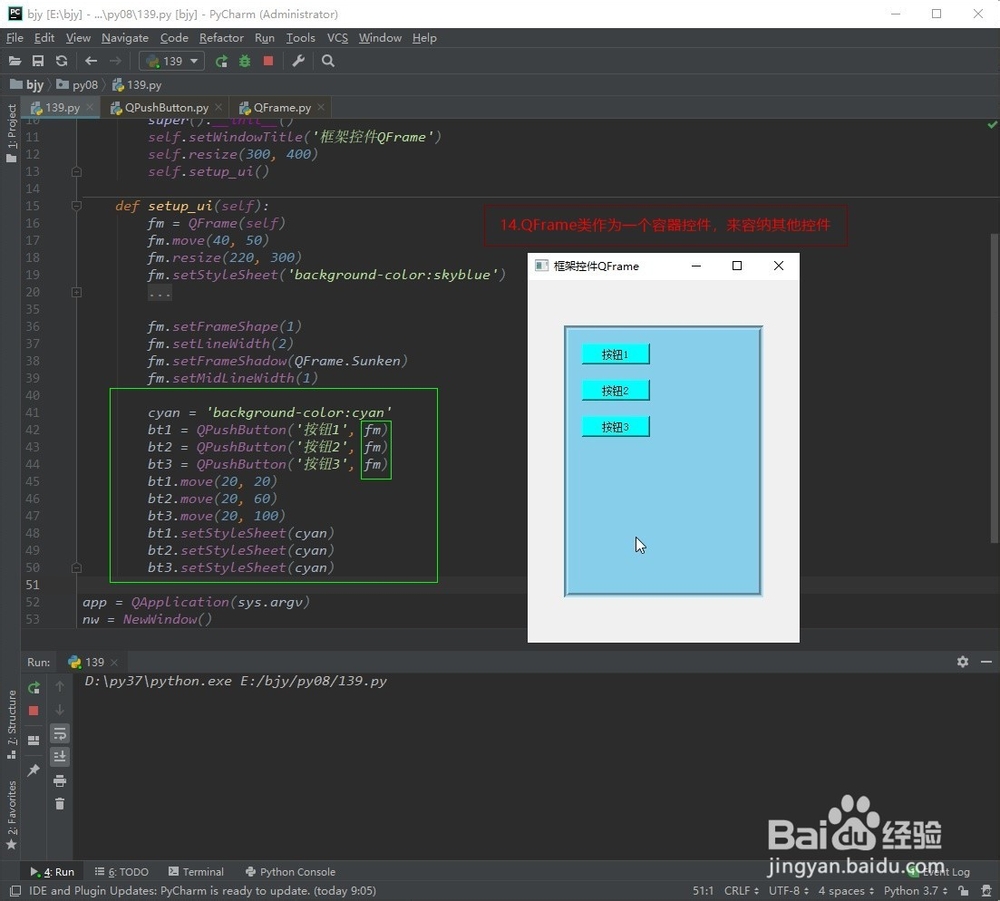Open the Refactor menu
This screenshot has width=1000, height=901.
click(221, 38)
